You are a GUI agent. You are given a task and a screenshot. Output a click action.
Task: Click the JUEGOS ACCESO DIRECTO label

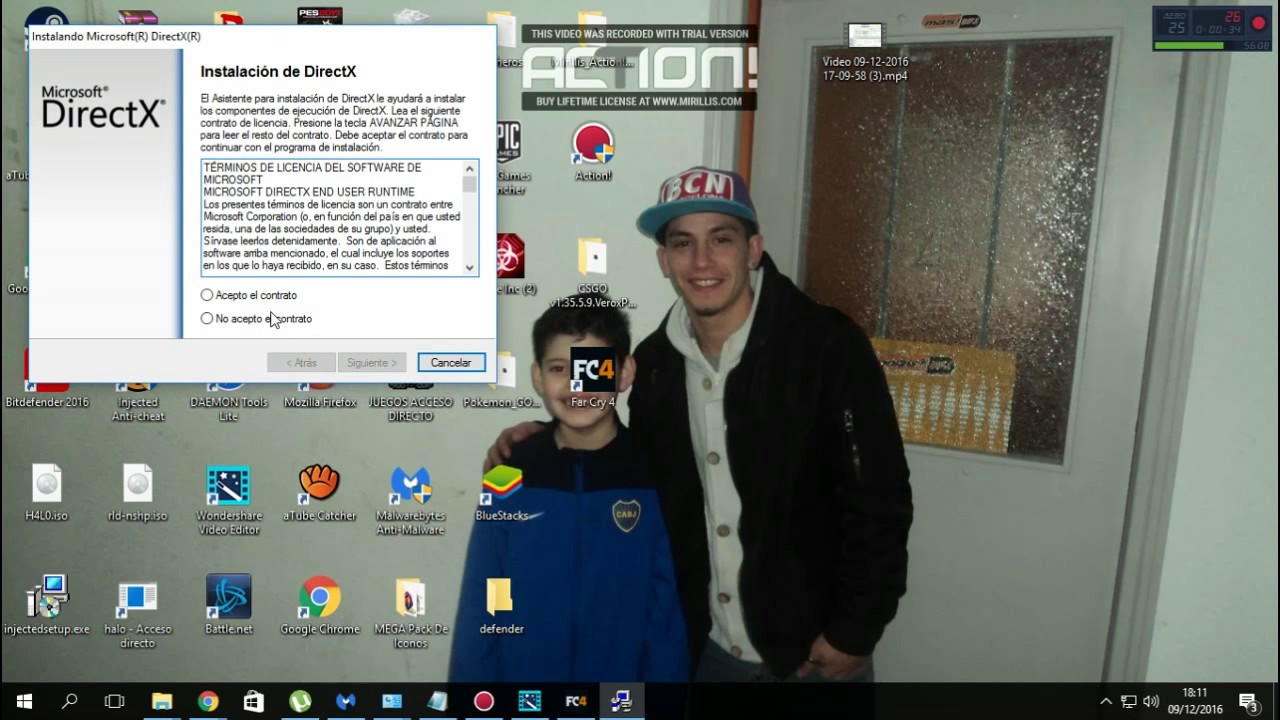(x=410, y=409)
